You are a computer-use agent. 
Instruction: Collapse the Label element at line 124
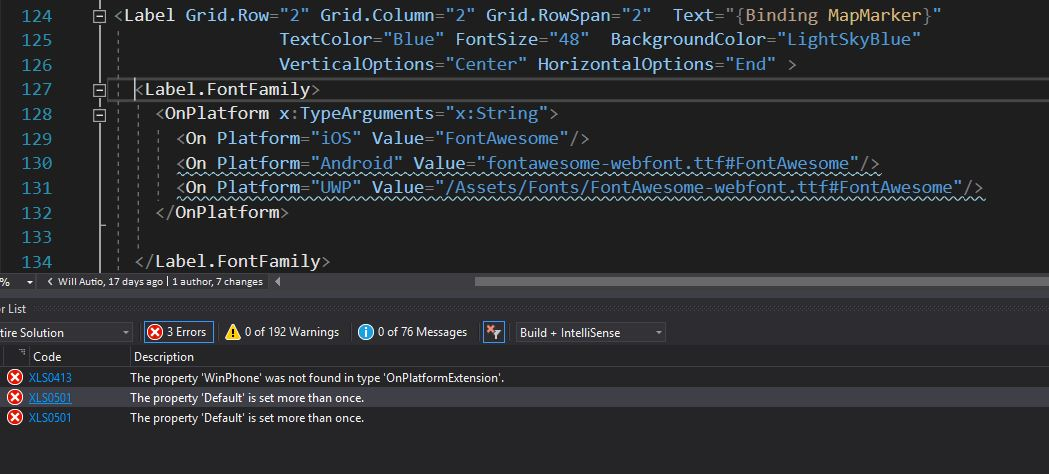(99, 15)
